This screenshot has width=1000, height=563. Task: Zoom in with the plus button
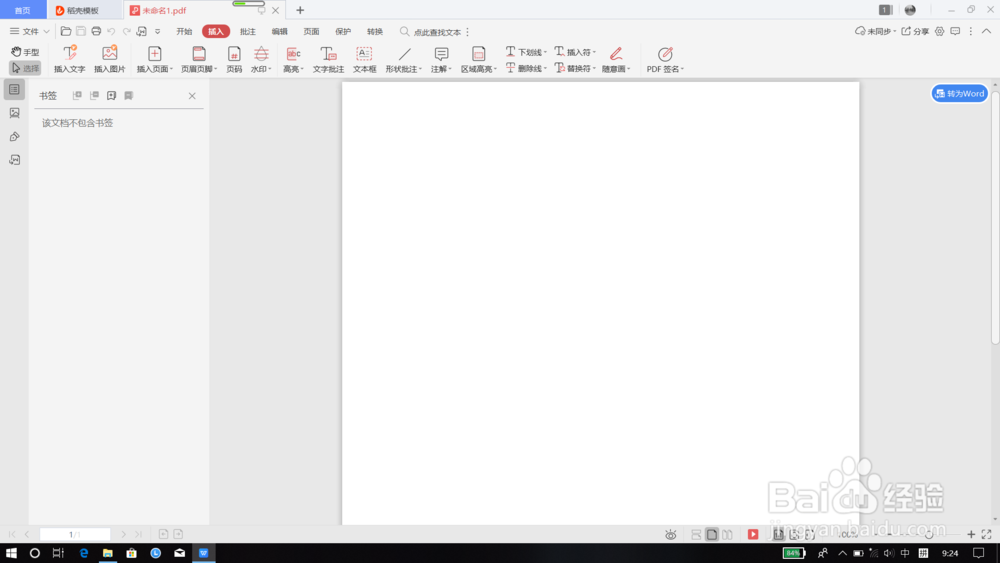(971, 534)
